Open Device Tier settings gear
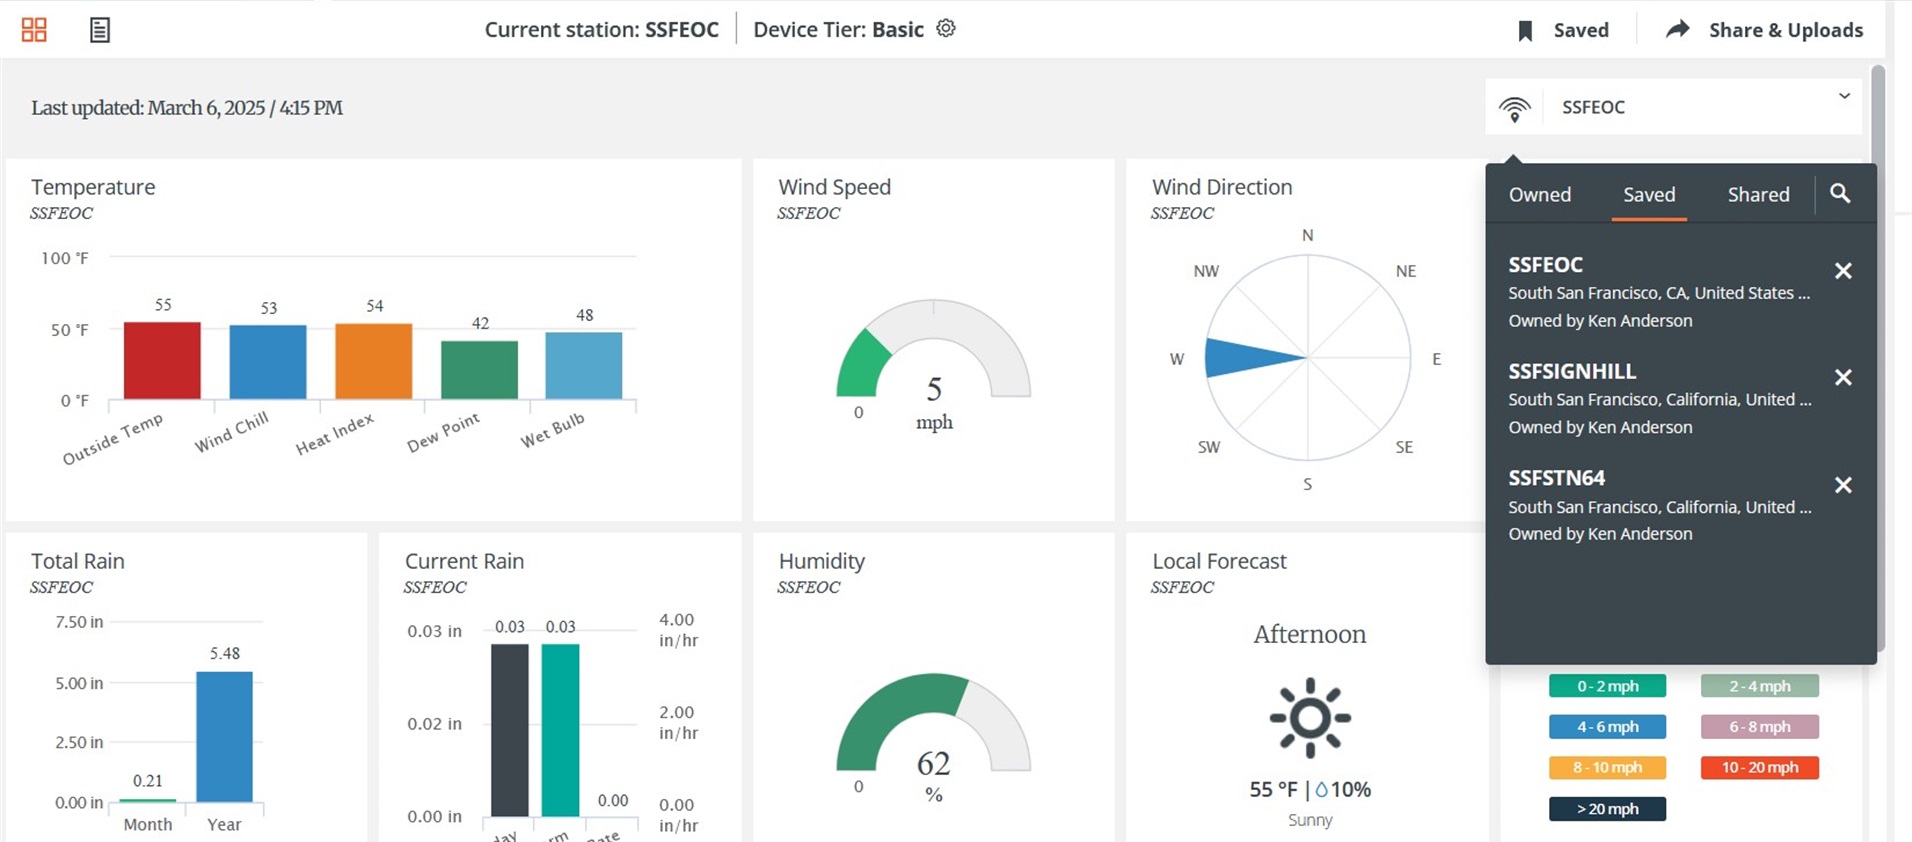Image resolution: width=1912 pixels, height=842 pixels. 946,29
